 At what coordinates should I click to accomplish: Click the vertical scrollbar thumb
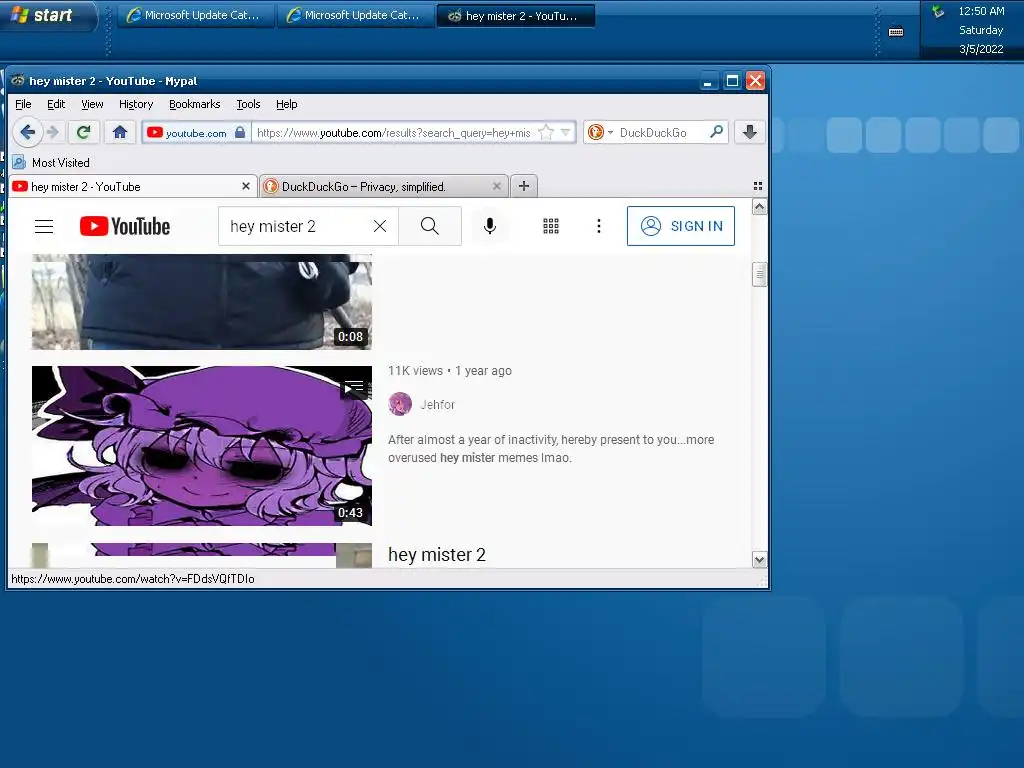tap(759, 274)
